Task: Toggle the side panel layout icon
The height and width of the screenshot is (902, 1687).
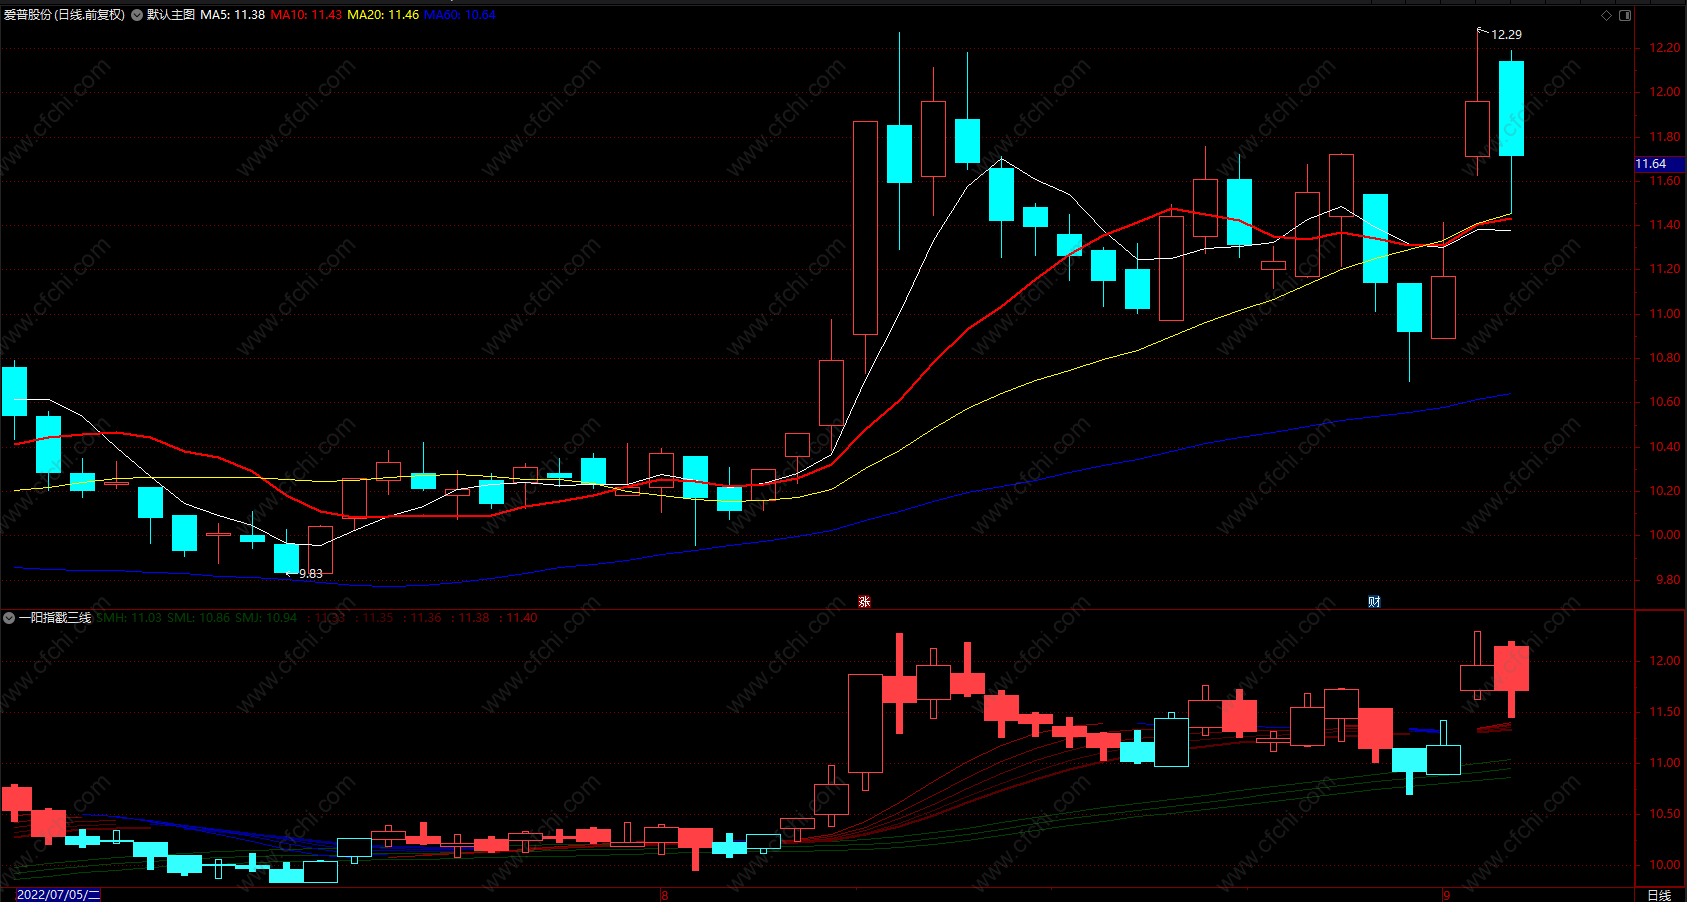Action: click(1625, 15)
